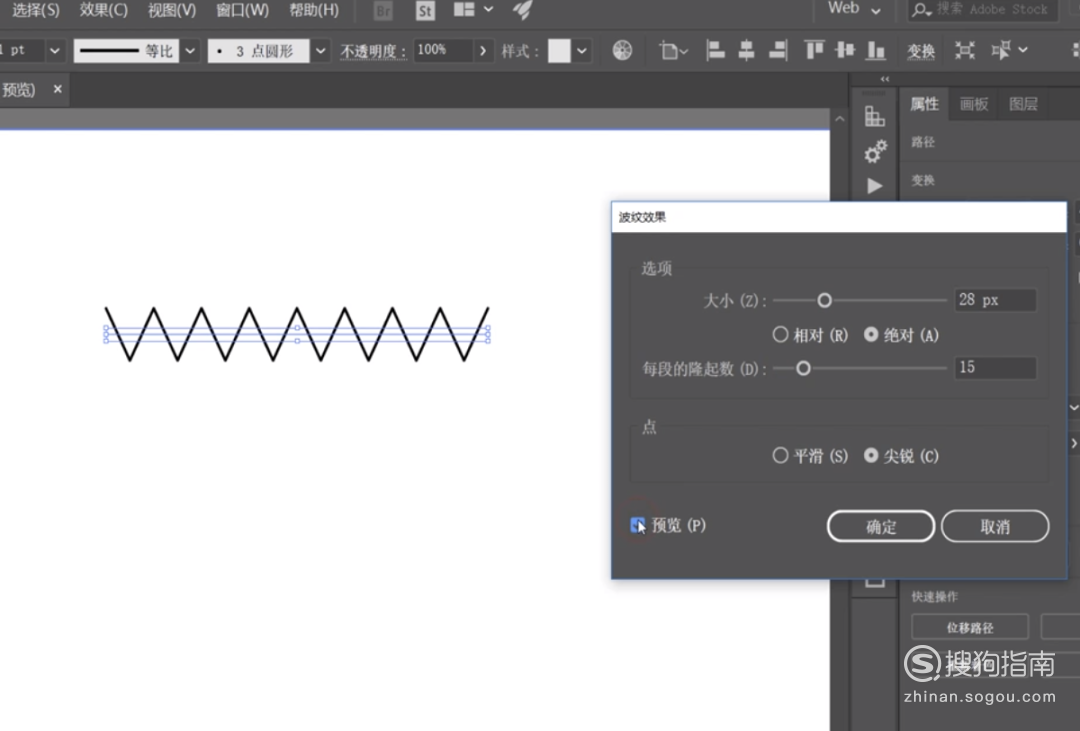
Task: Click the search magnifier icon
Action: [x=921, y=10]
